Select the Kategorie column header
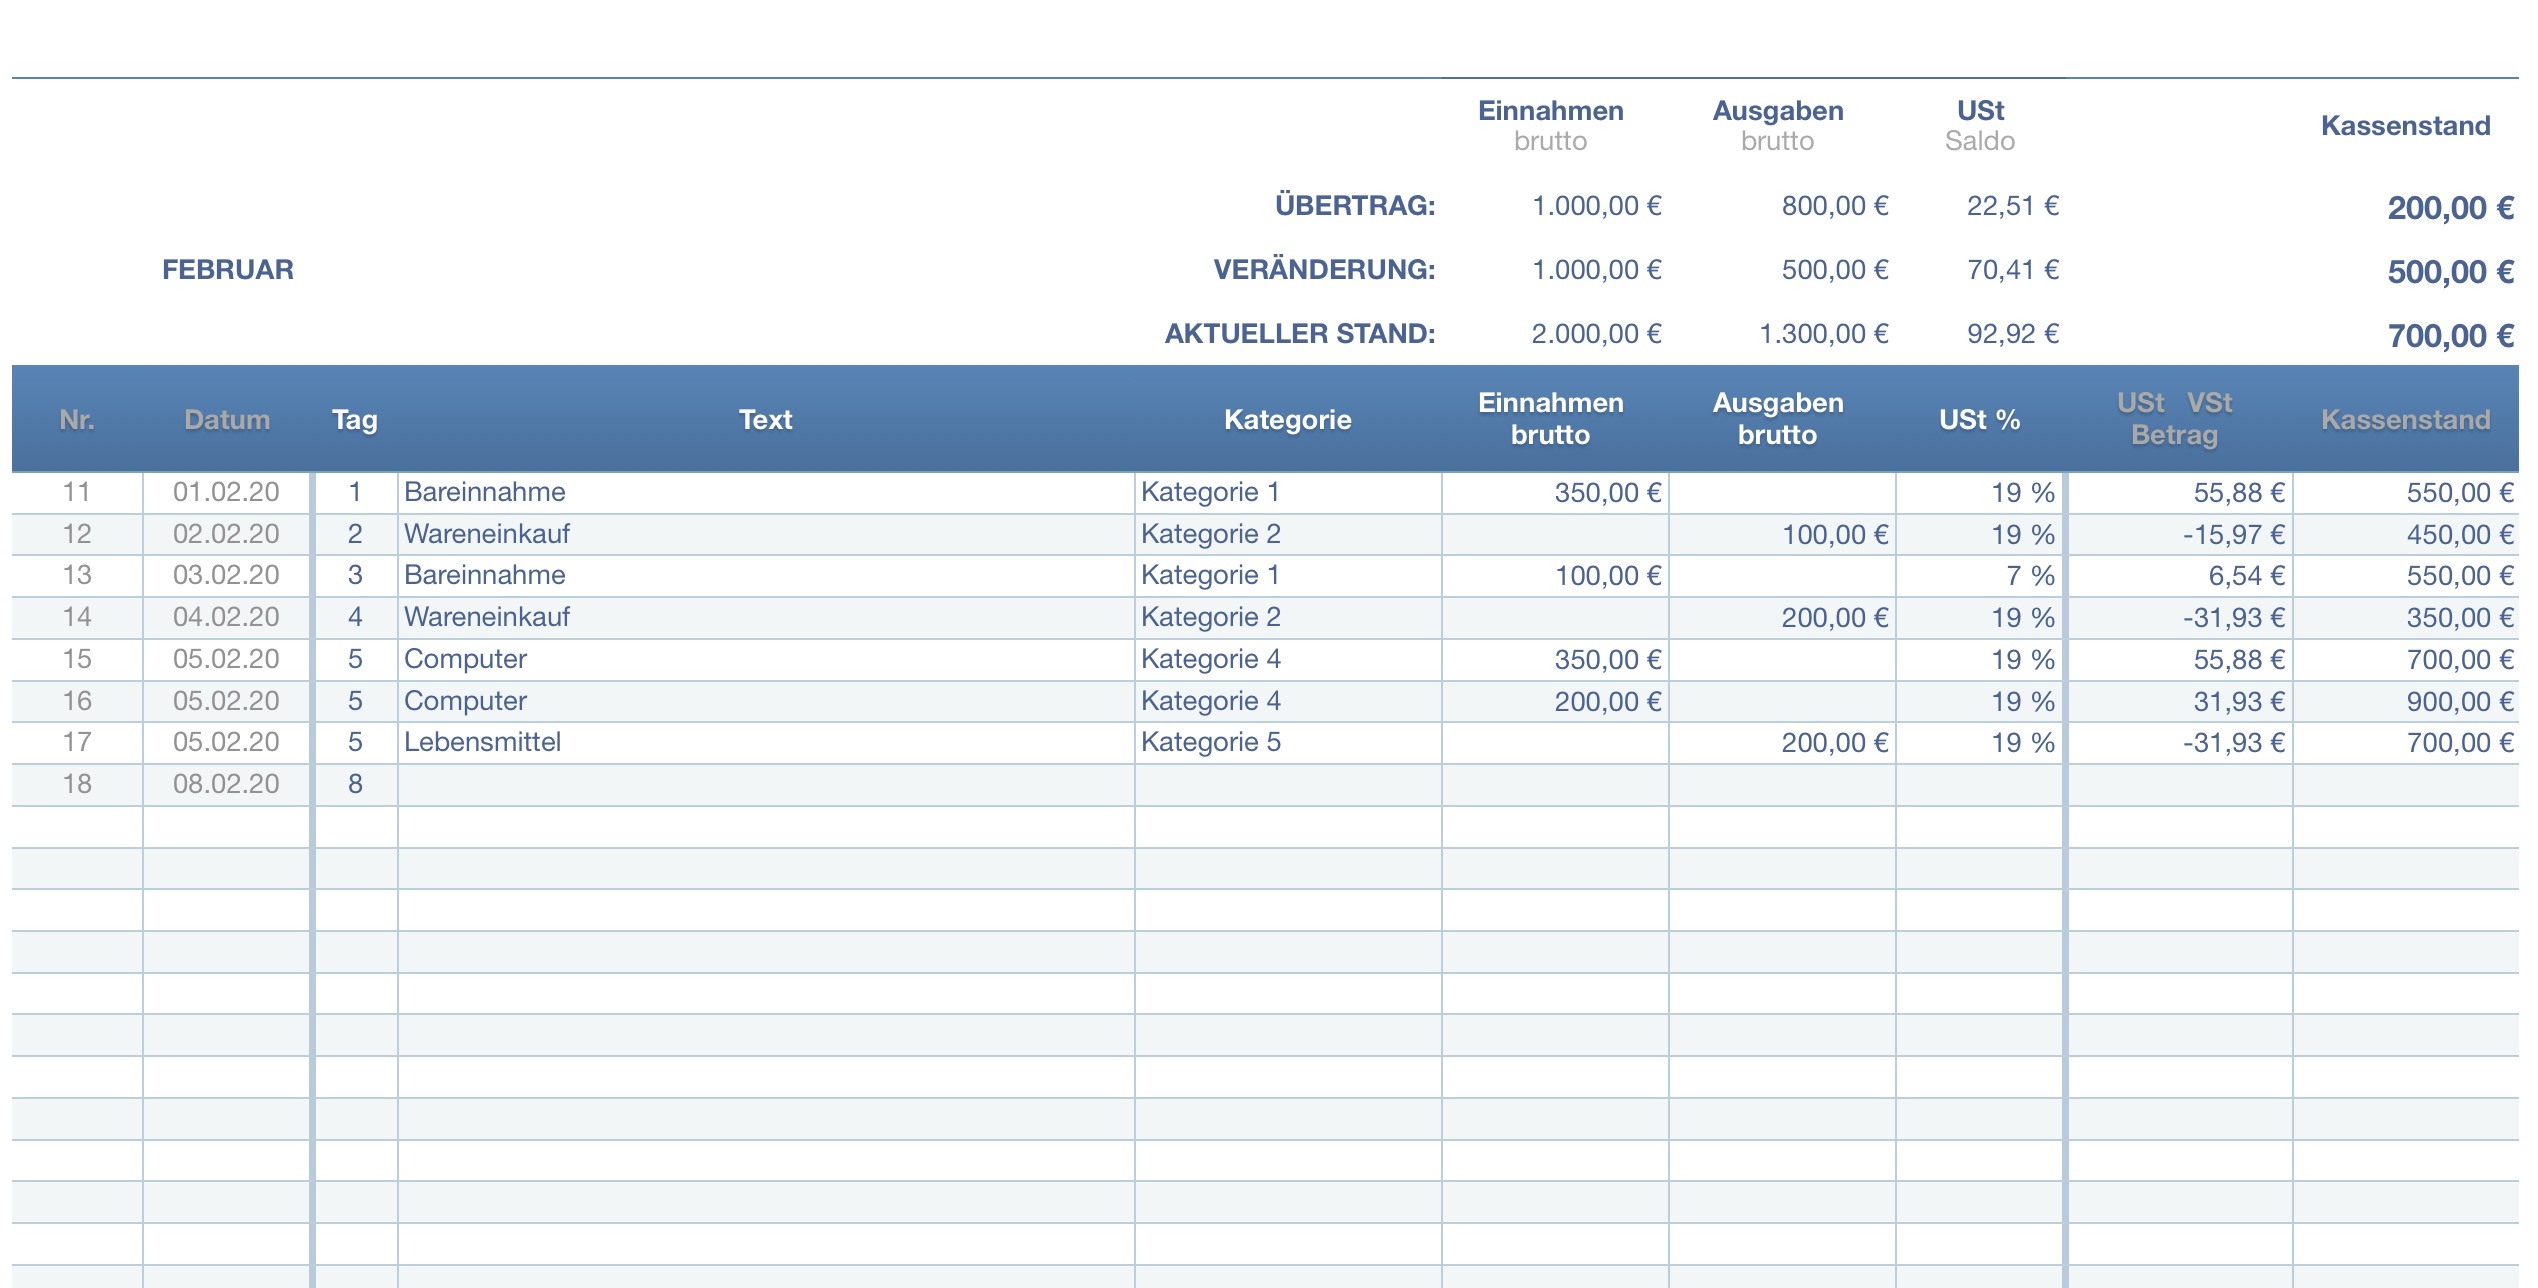The height and width of the screenshot is (1288, 2538). click(1287, 419)
